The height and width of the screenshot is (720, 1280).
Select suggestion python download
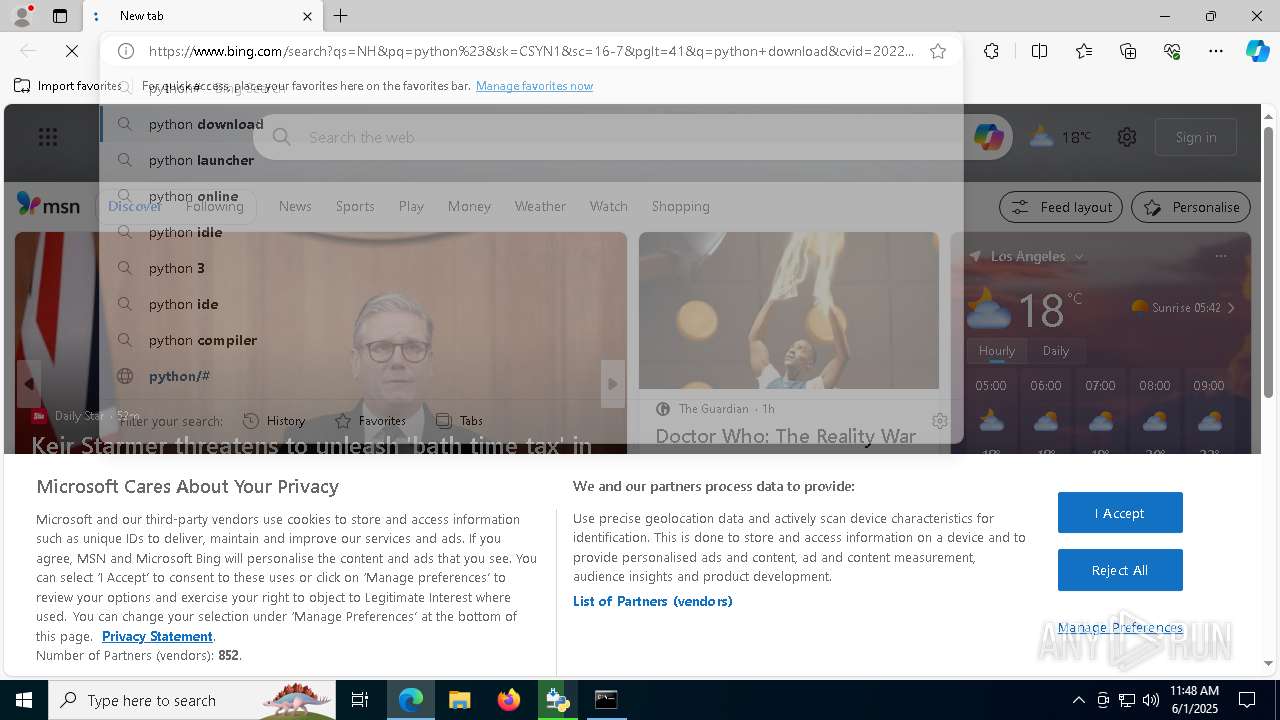click(531, 124)
